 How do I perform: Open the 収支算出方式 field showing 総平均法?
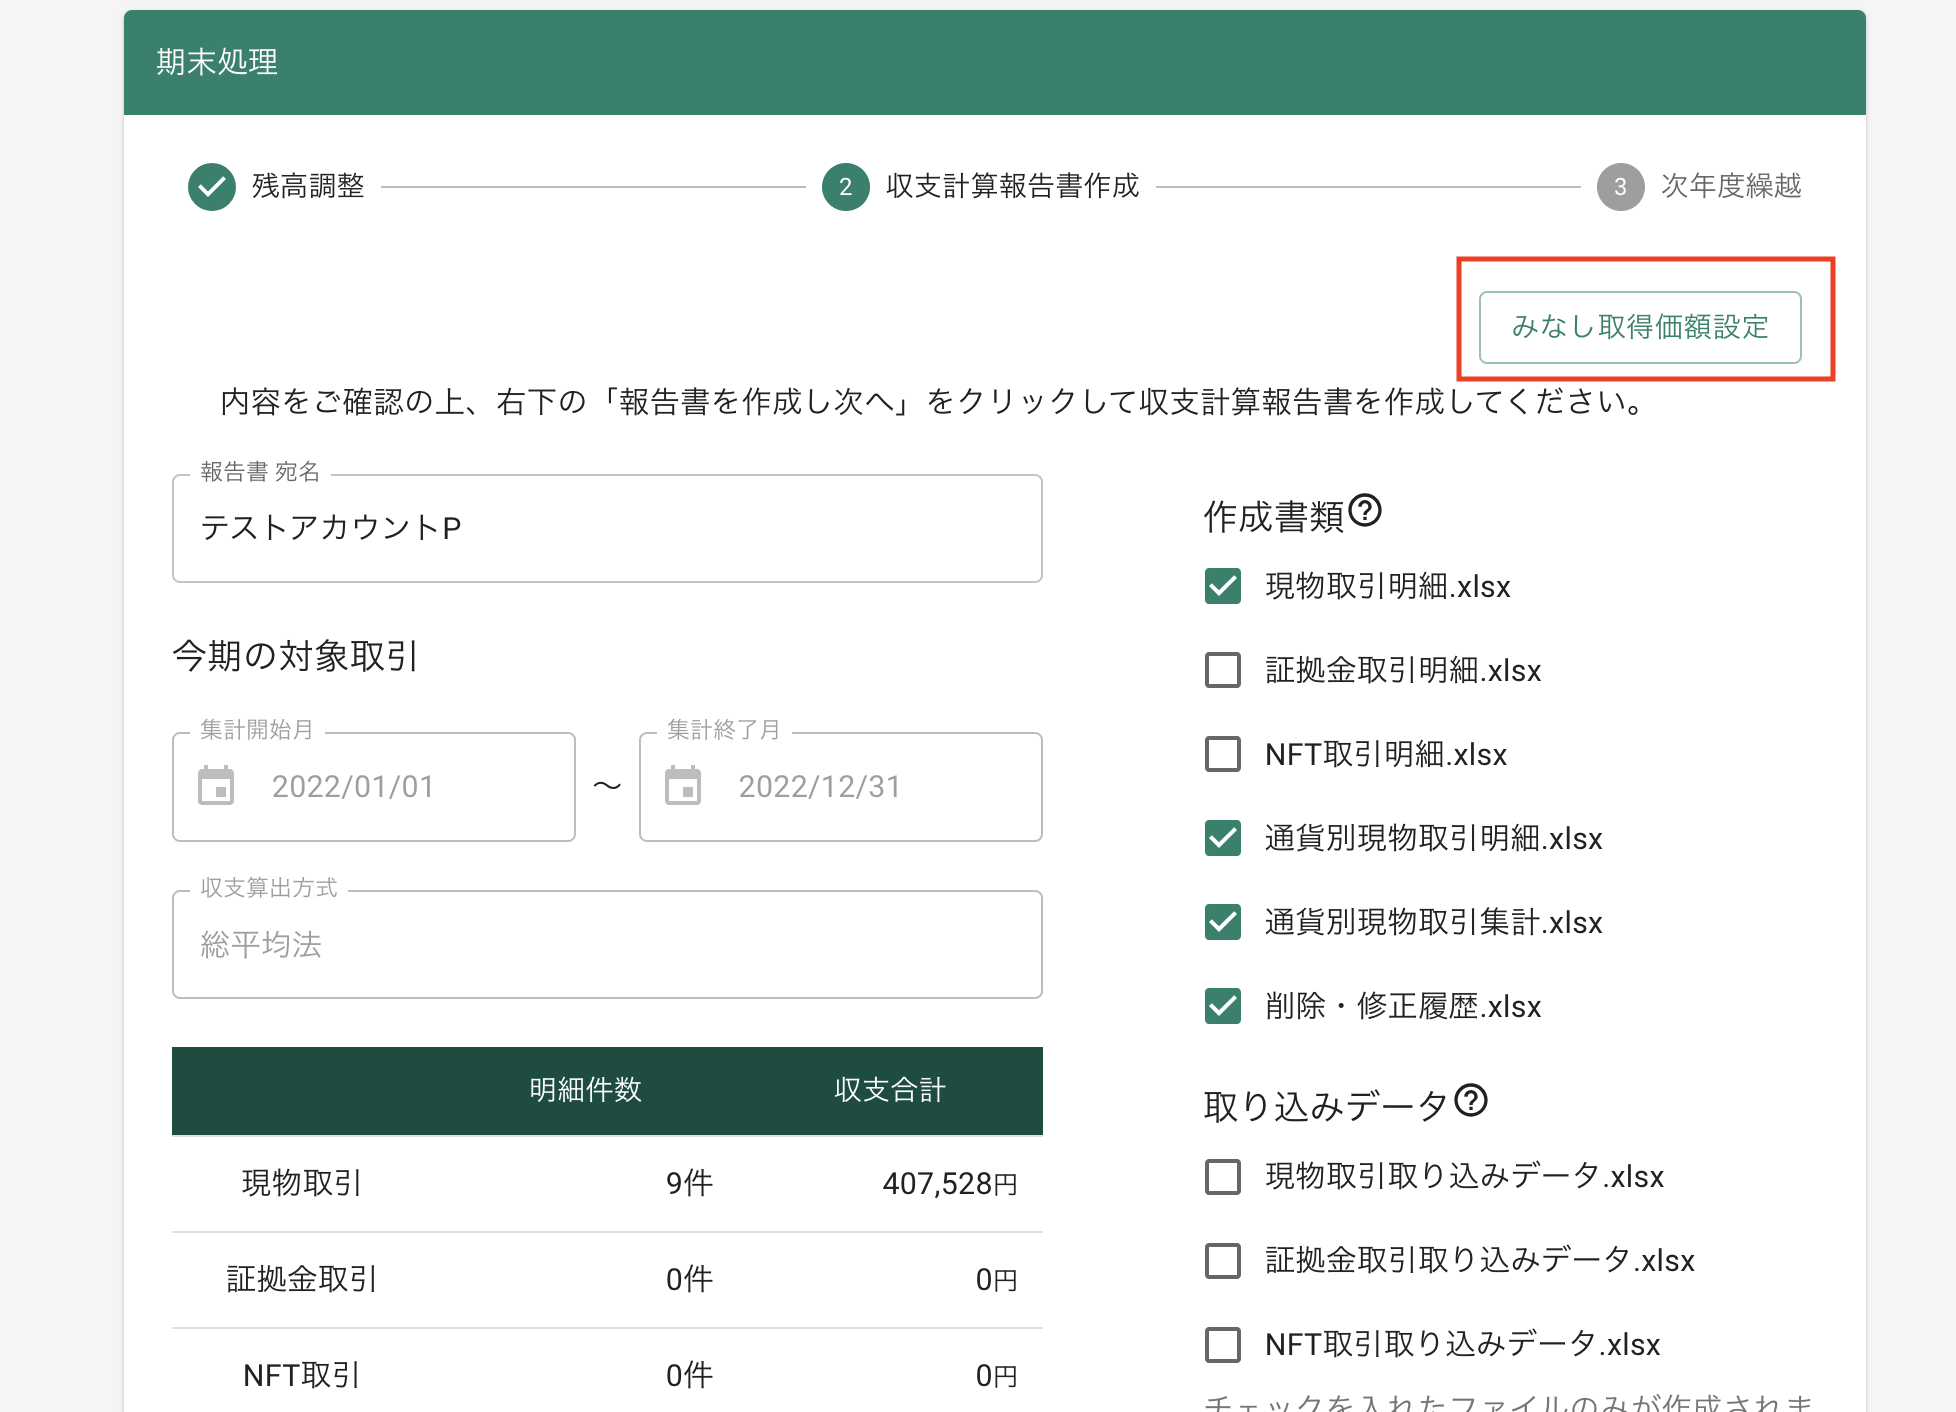click(607, 945)
